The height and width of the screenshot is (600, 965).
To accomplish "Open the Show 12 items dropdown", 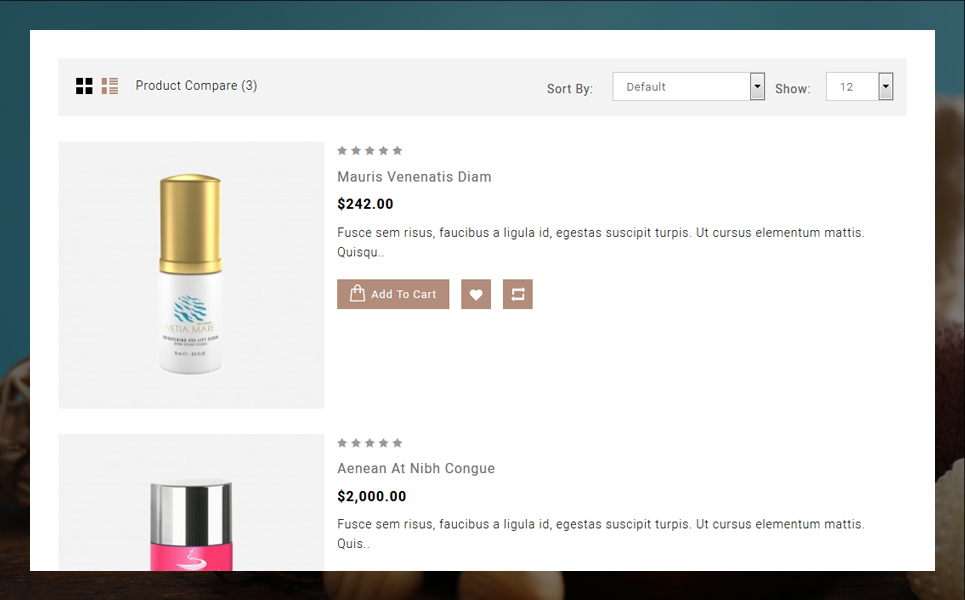I will [x=859, y=87].
